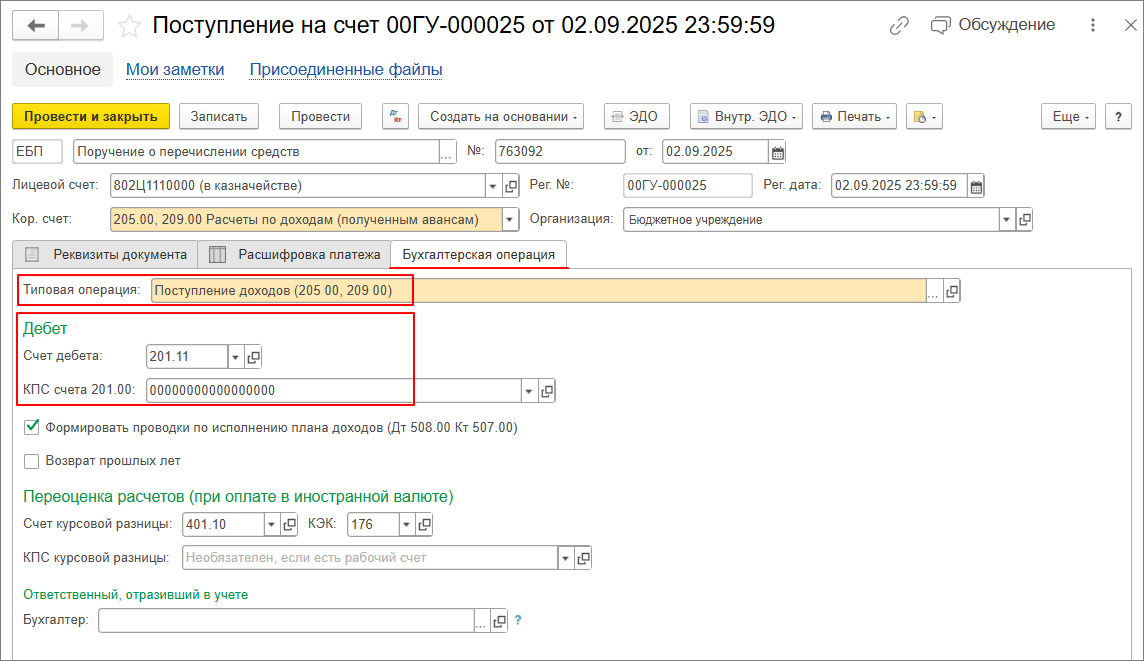Click the back navigation arrow

(x=36, y=26)
